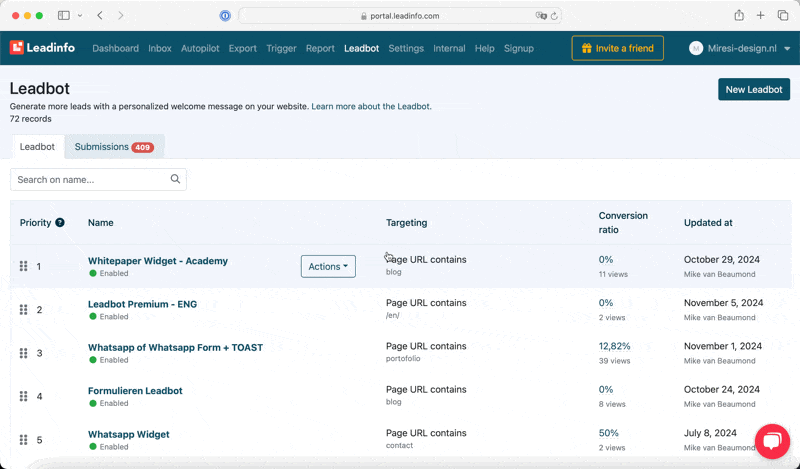Open the Autopilot menu item

pos(200,48)
